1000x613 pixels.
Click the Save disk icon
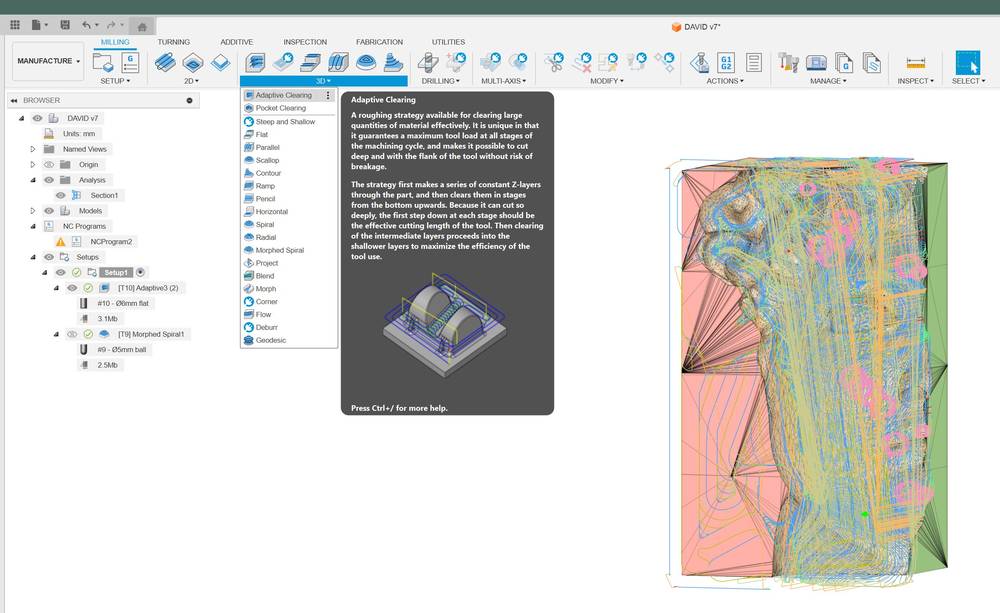tap(64, 25)
